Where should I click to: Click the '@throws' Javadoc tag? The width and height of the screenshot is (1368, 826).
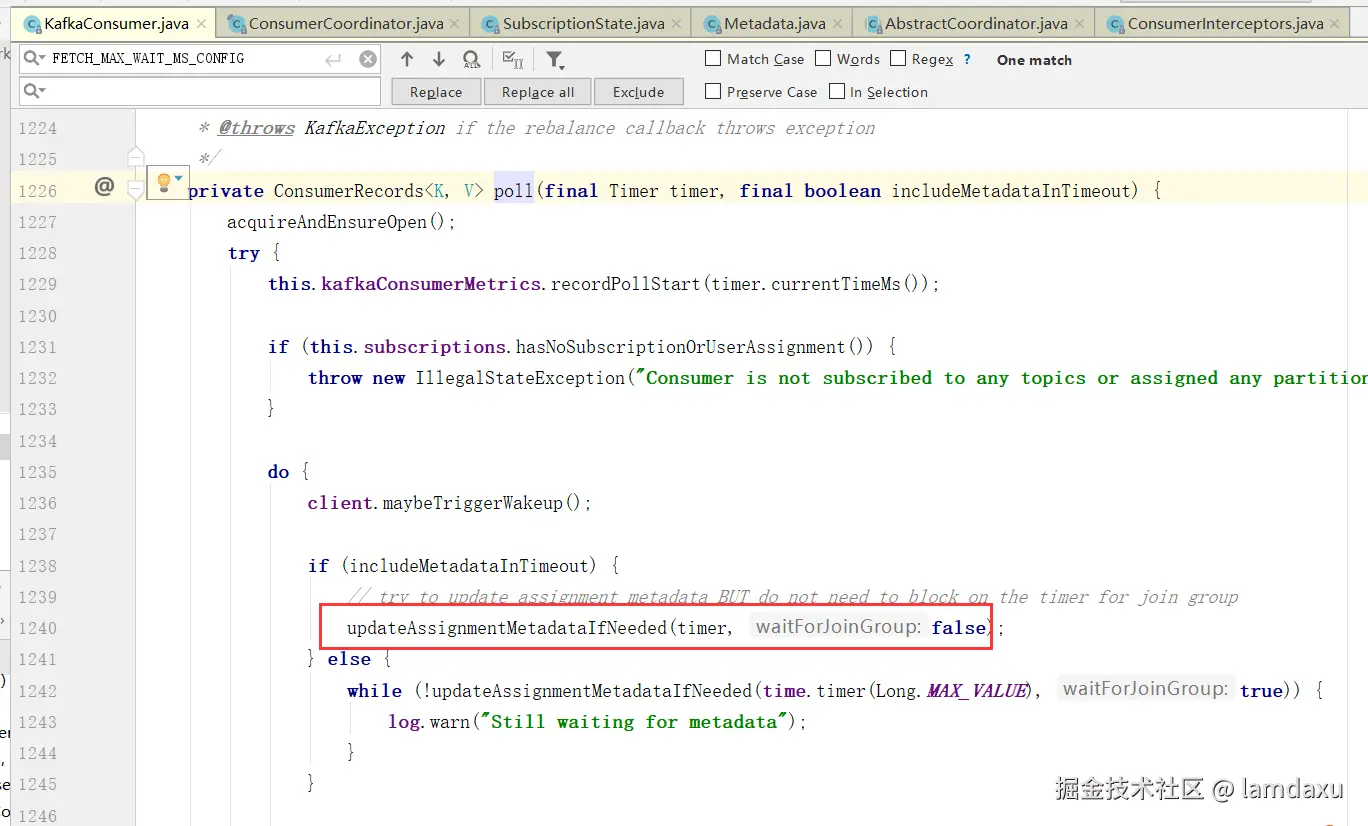(257, 128)
